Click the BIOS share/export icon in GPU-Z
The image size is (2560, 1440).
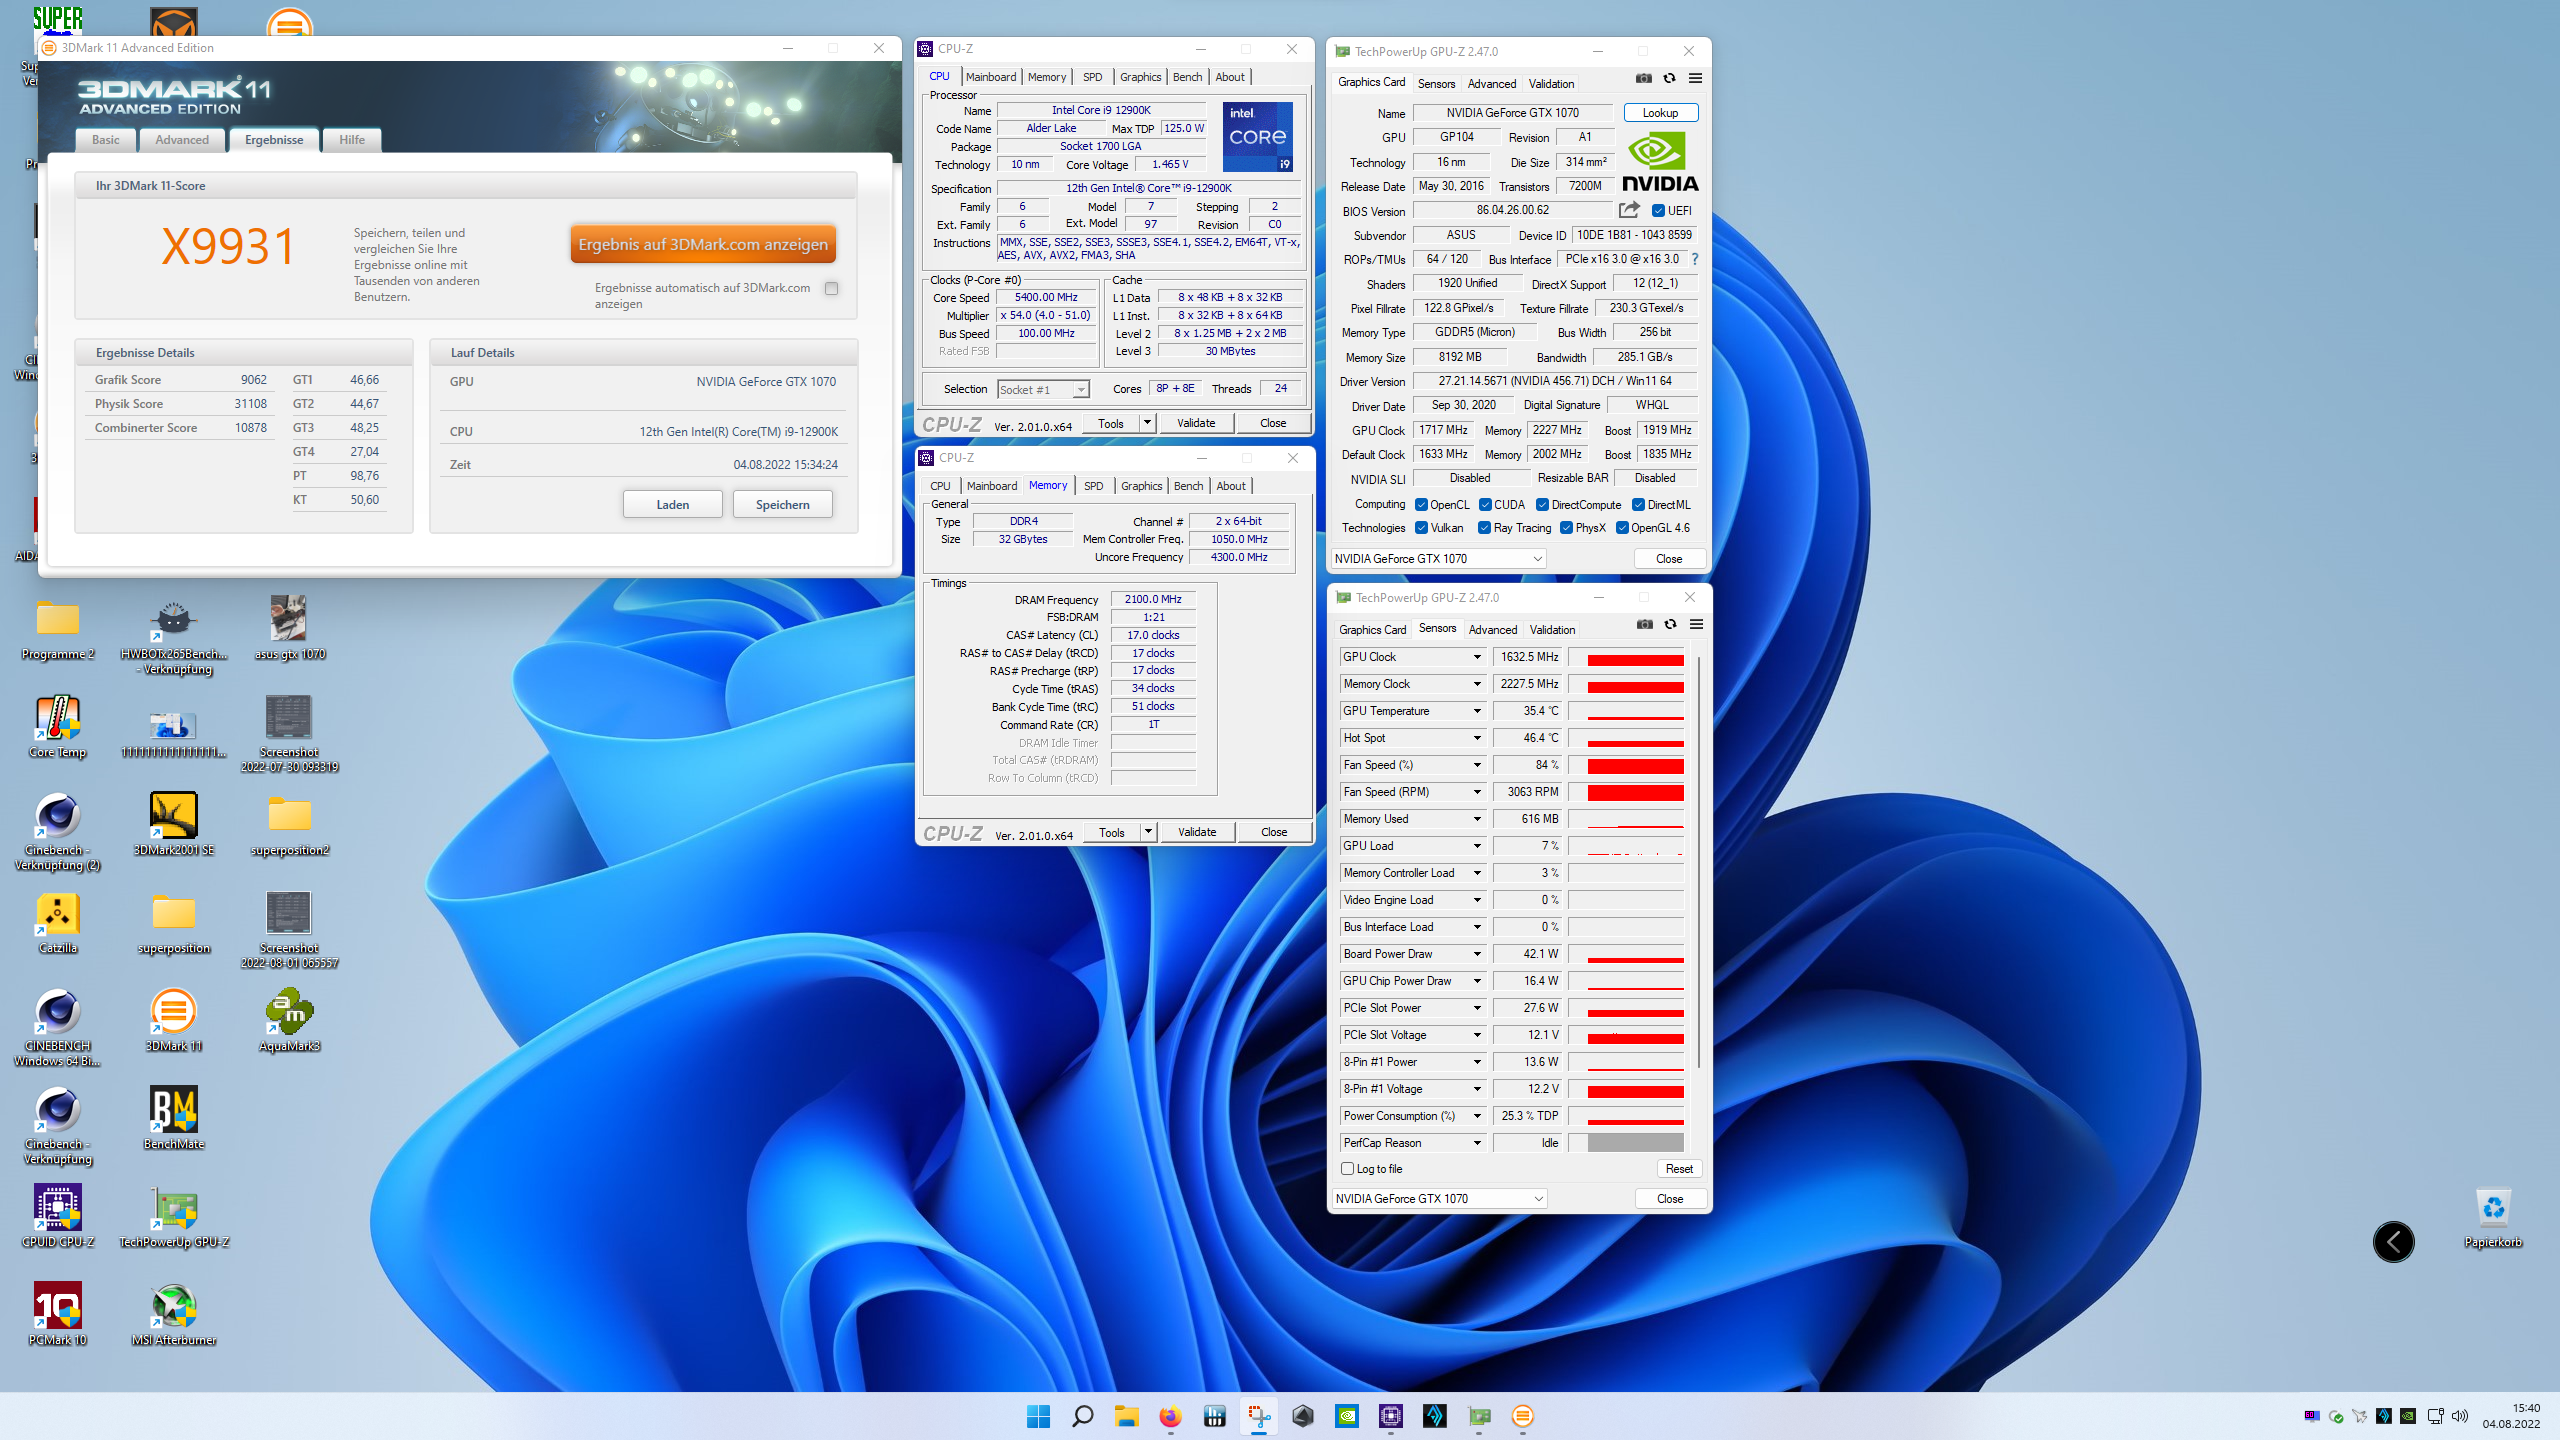point(1629,210)
